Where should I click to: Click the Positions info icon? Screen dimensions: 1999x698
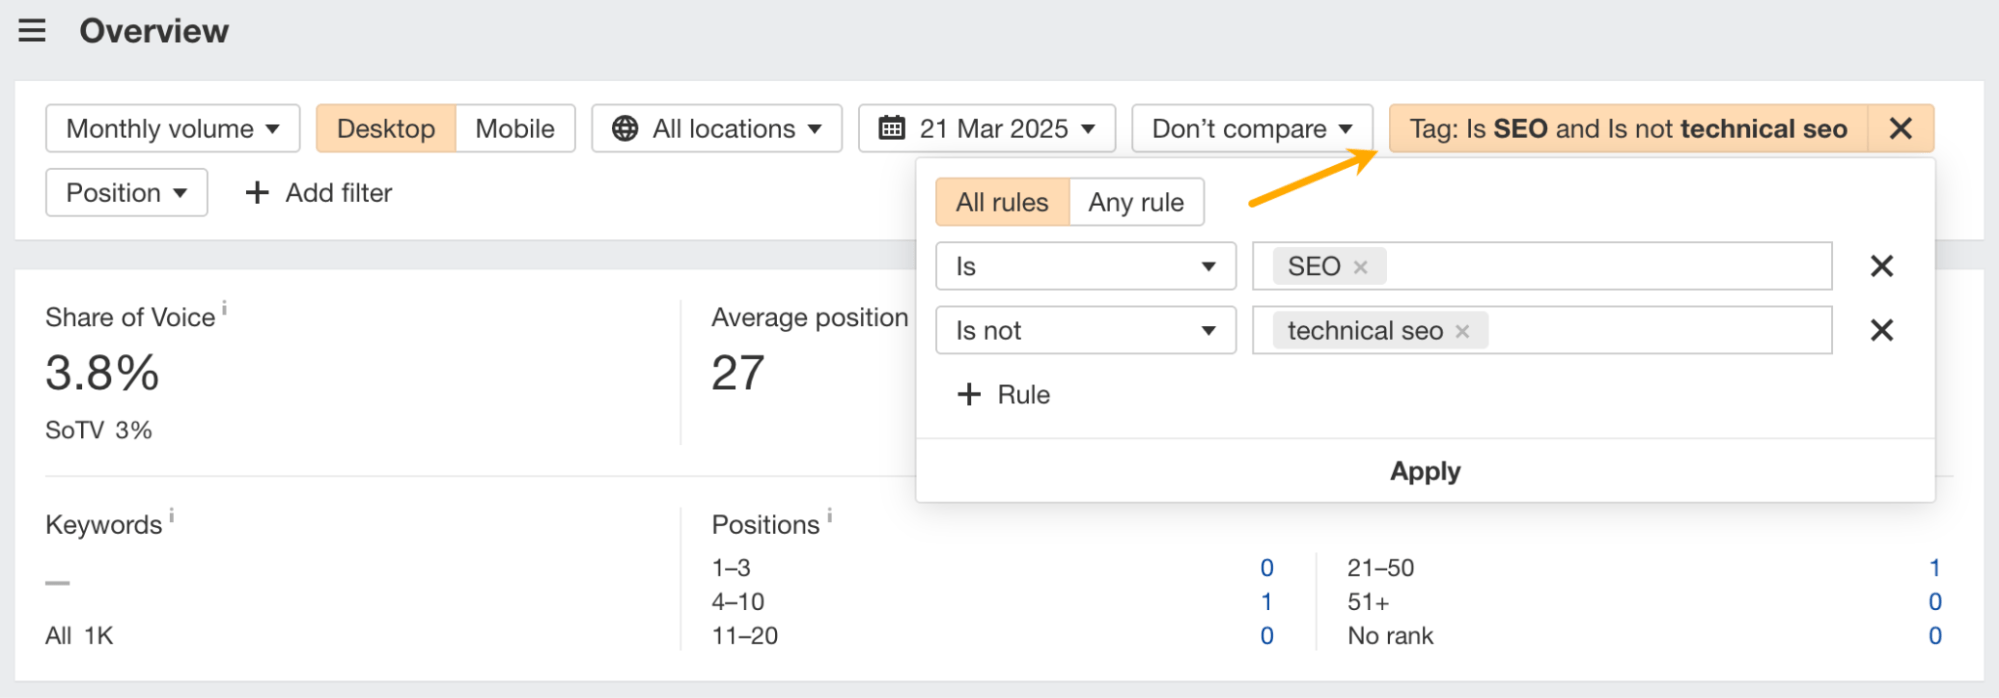click(829, 515)
